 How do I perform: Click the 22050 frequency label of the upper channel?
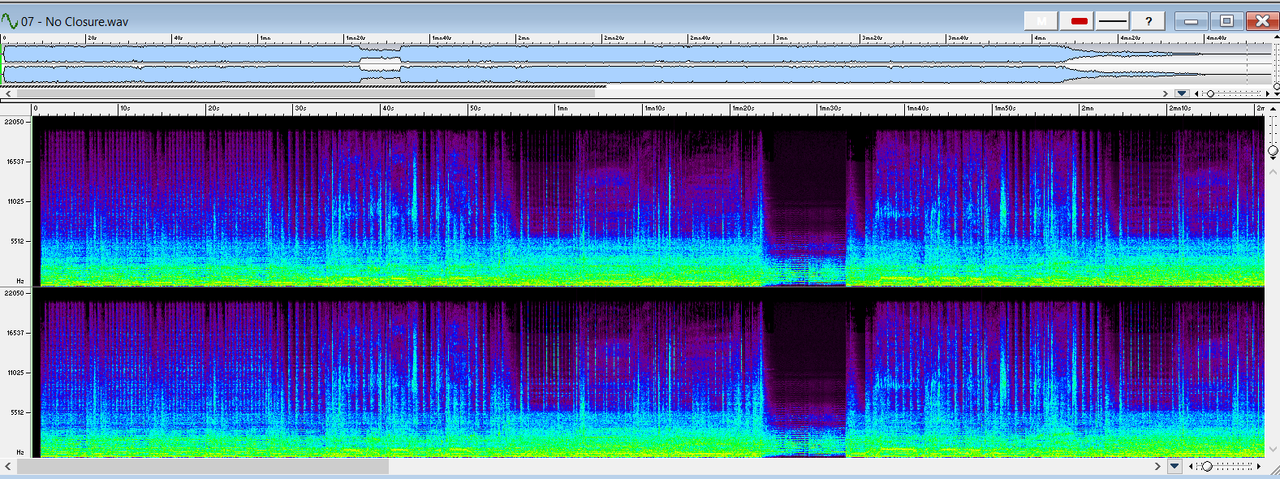[16, 122]
